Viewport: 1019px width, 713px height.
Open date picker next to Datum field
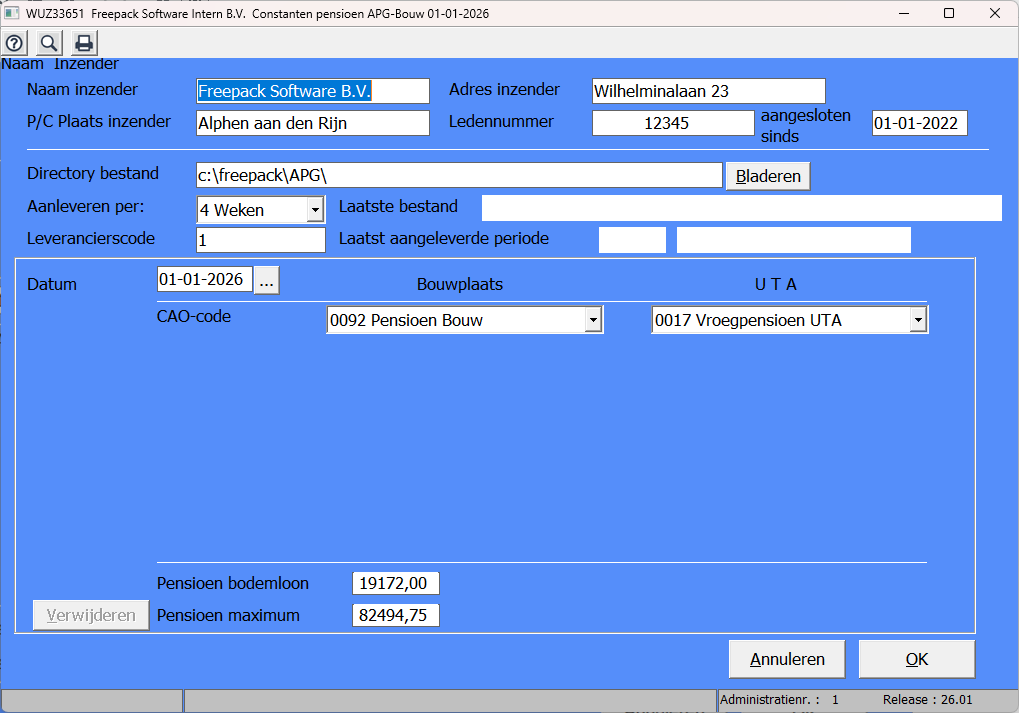pyautogui.click(x=266, y=280)
